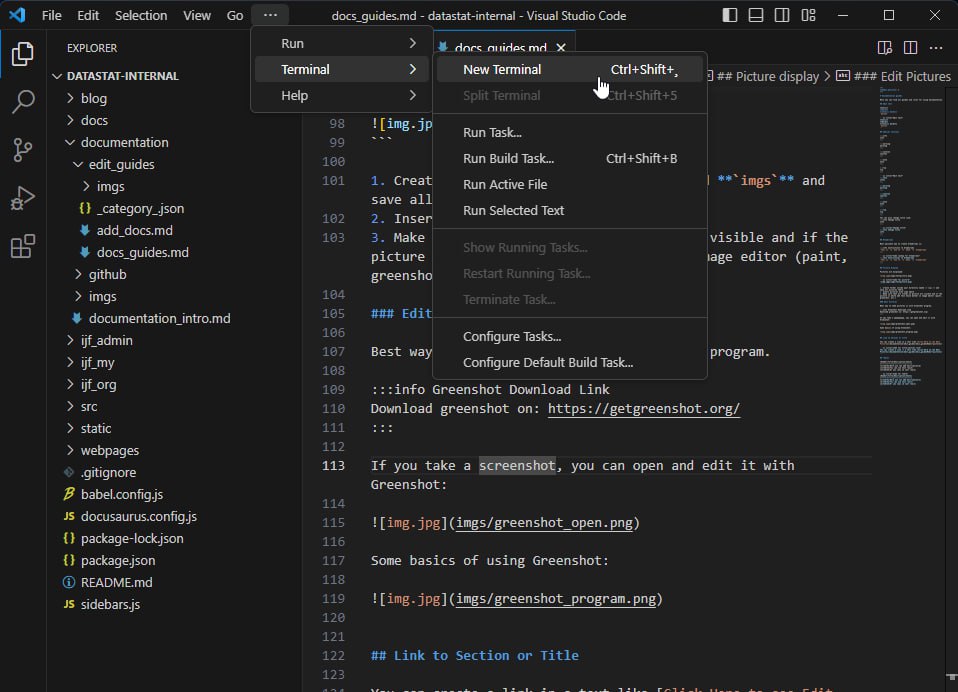Open the Run and Debug view
This screenshot has width=958, height=692.
point(23,198)
